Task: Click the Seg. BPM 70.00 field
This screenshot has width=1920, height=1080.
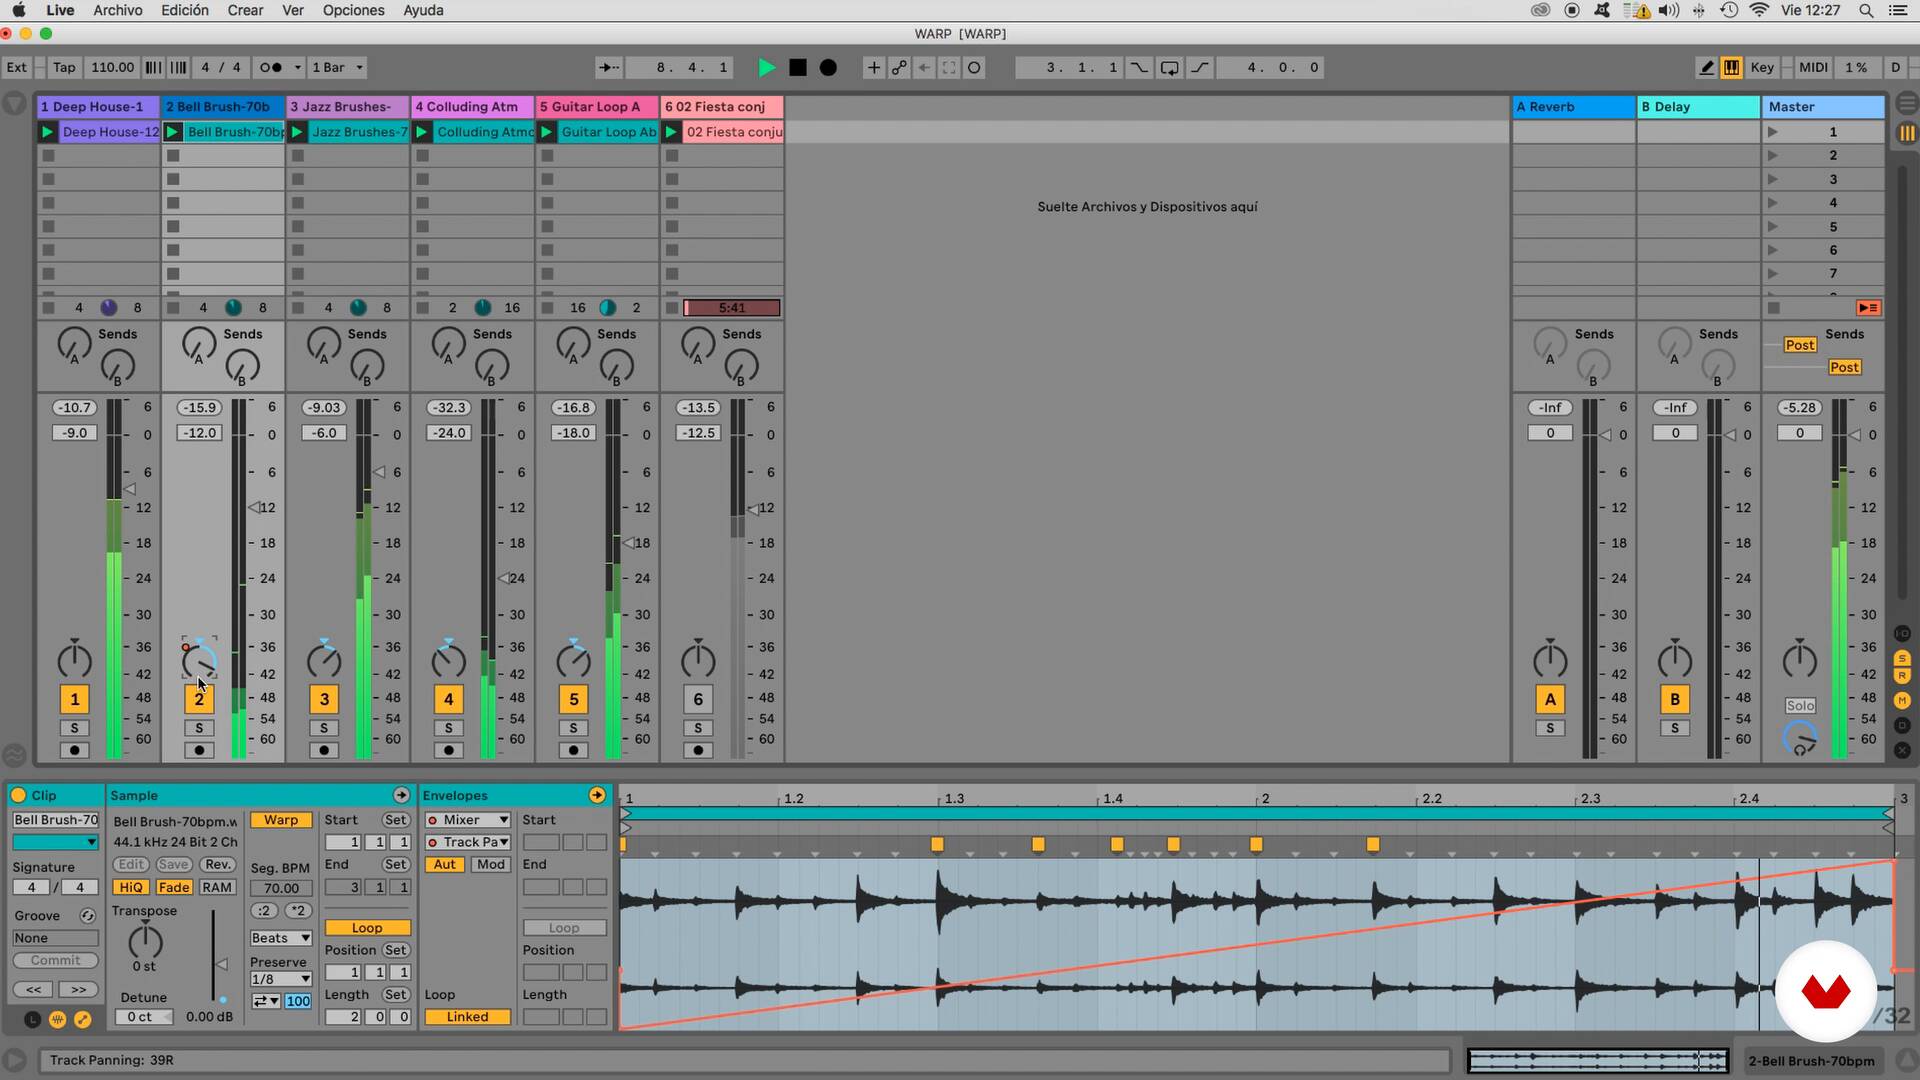Action: [281, 888]
